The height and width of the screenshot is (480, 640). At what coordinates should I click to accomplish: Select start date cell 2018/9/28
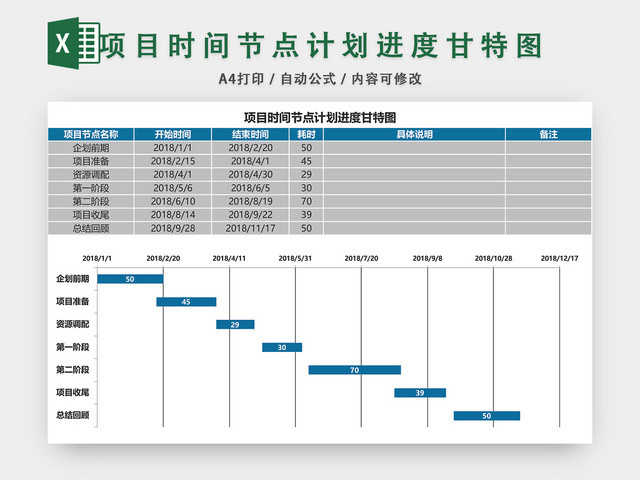click(x=173, y=228)
